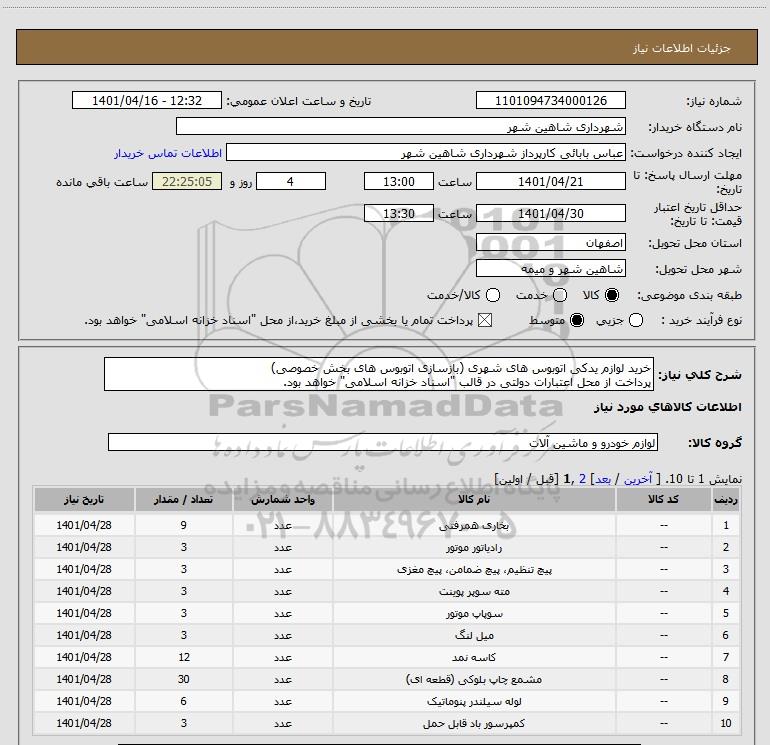Go to next page via بعد link

click(x=603, y=479)
